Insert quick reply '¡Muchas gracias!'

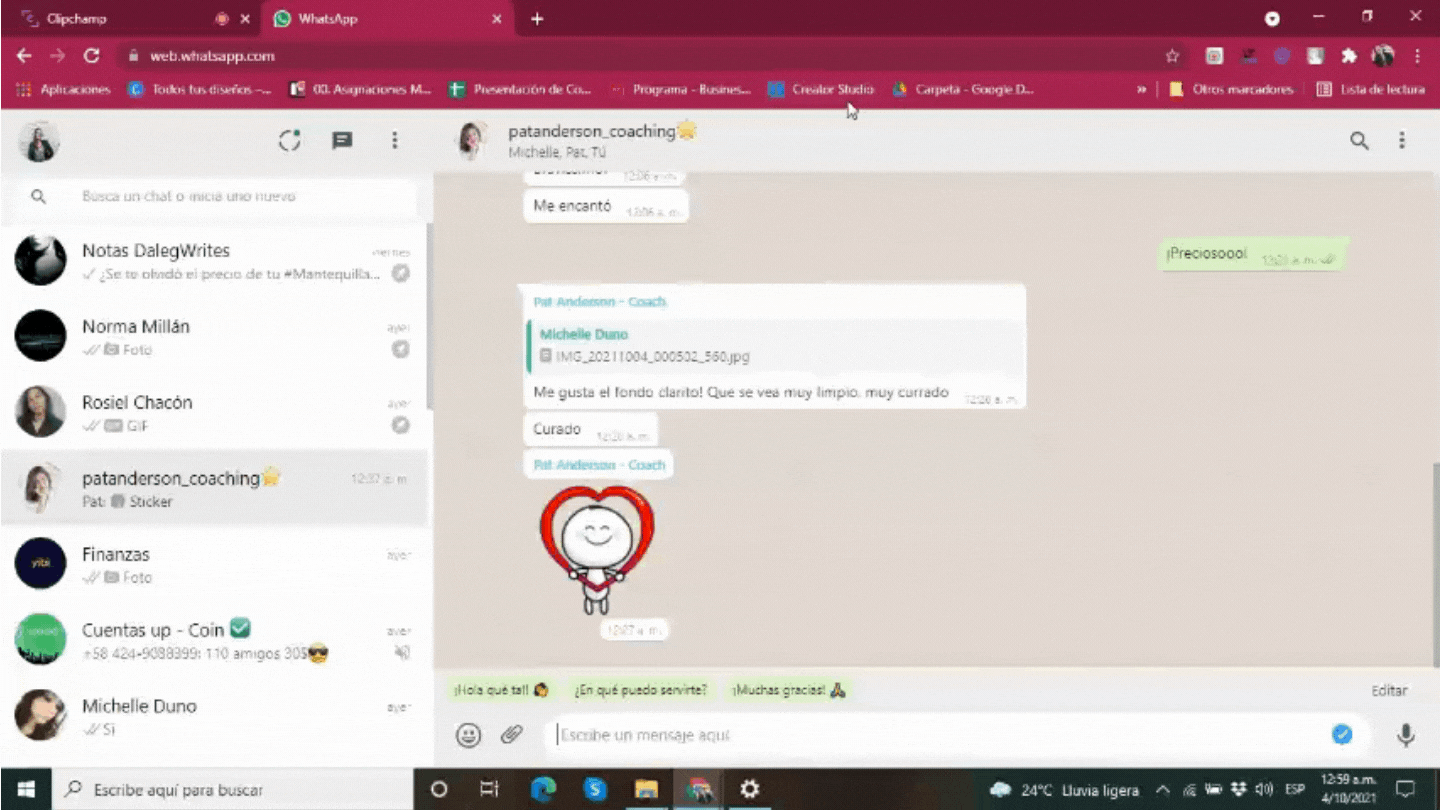789,690
